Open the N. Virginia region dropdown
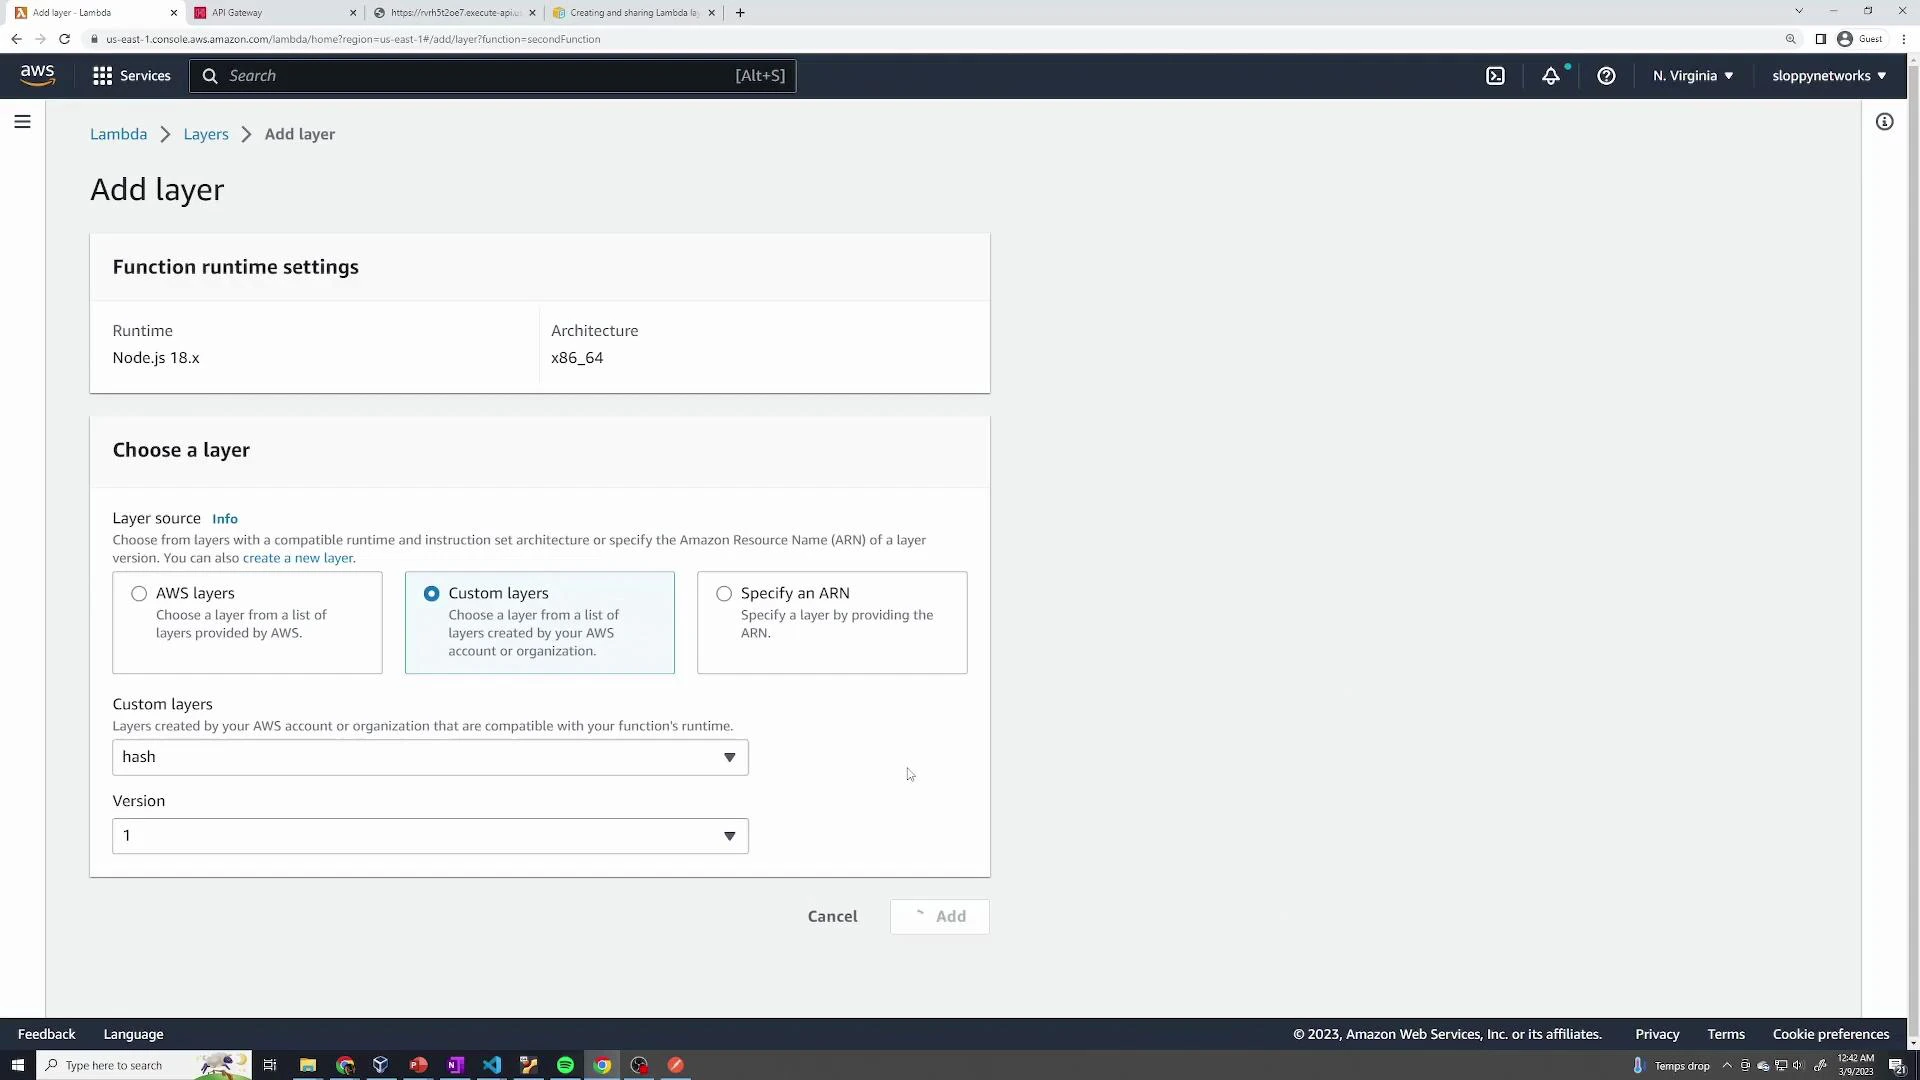The image size is (1920, 1080). 1692,75
